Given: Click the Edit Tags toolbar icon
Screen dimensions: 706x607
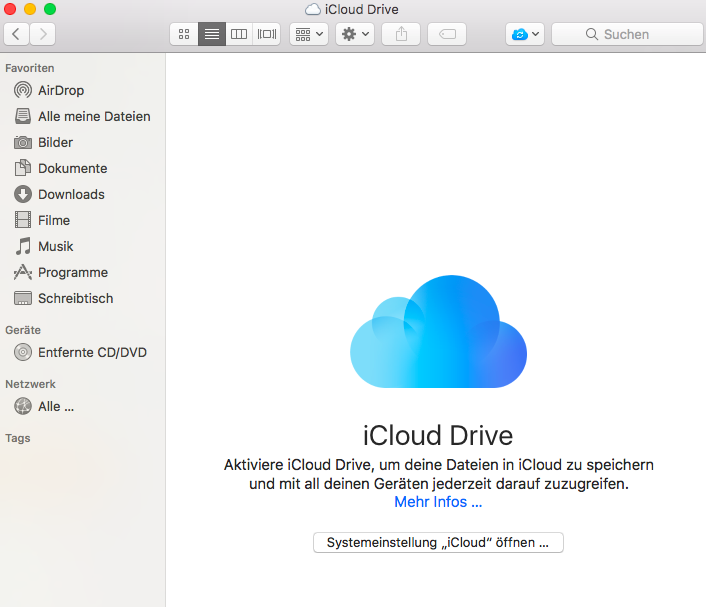Looking at the screenshot, I should point(447,34).
